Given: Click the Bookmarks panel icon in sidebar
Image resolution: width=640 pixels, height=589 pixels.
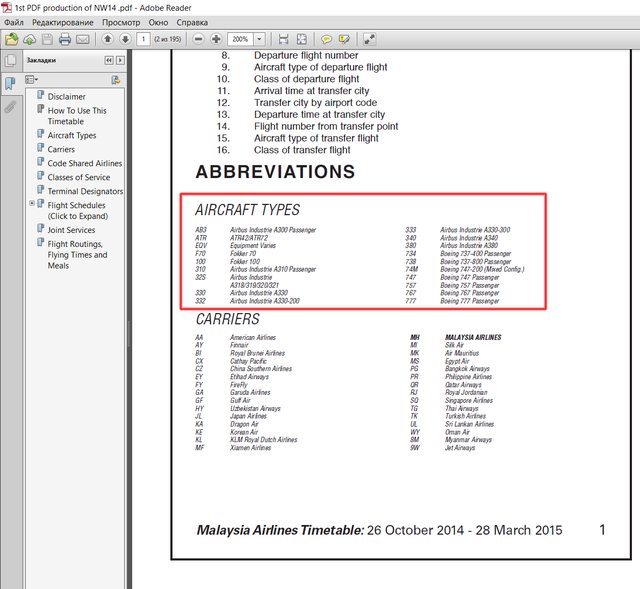Looking at the screenshot, I should click(x=10, y=84).
